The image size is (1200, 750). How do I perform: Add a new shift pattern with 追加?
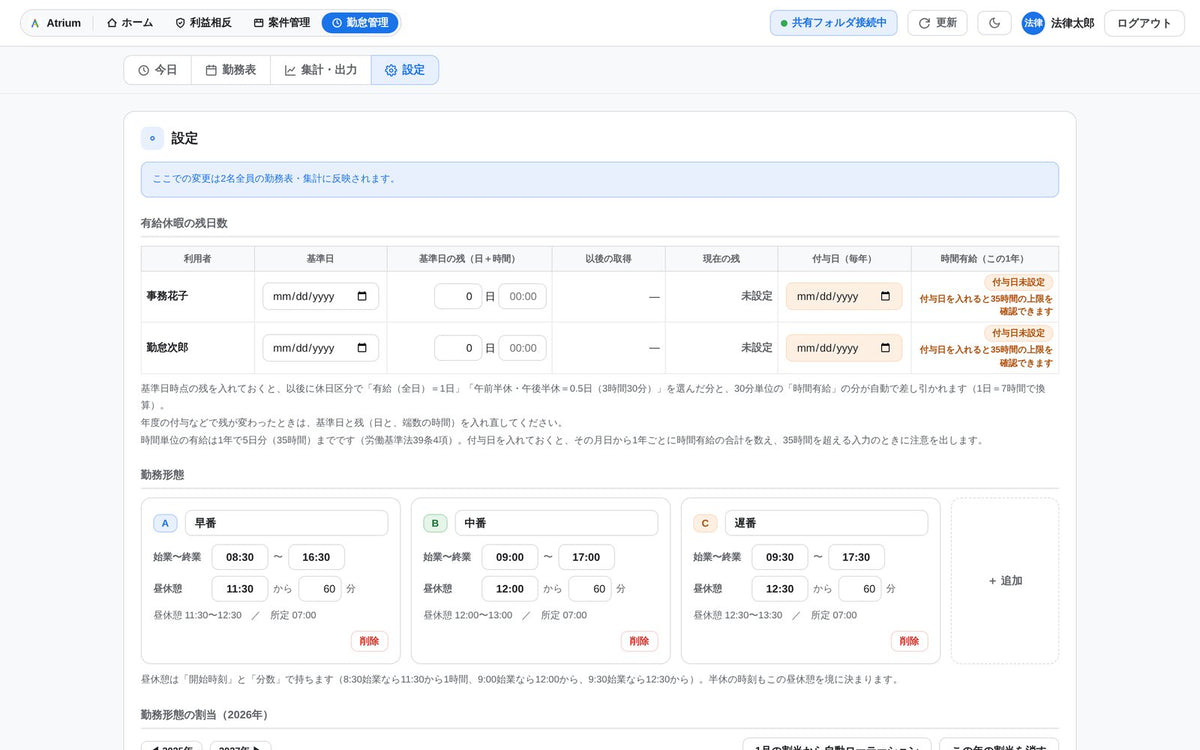coord(1005,581)
